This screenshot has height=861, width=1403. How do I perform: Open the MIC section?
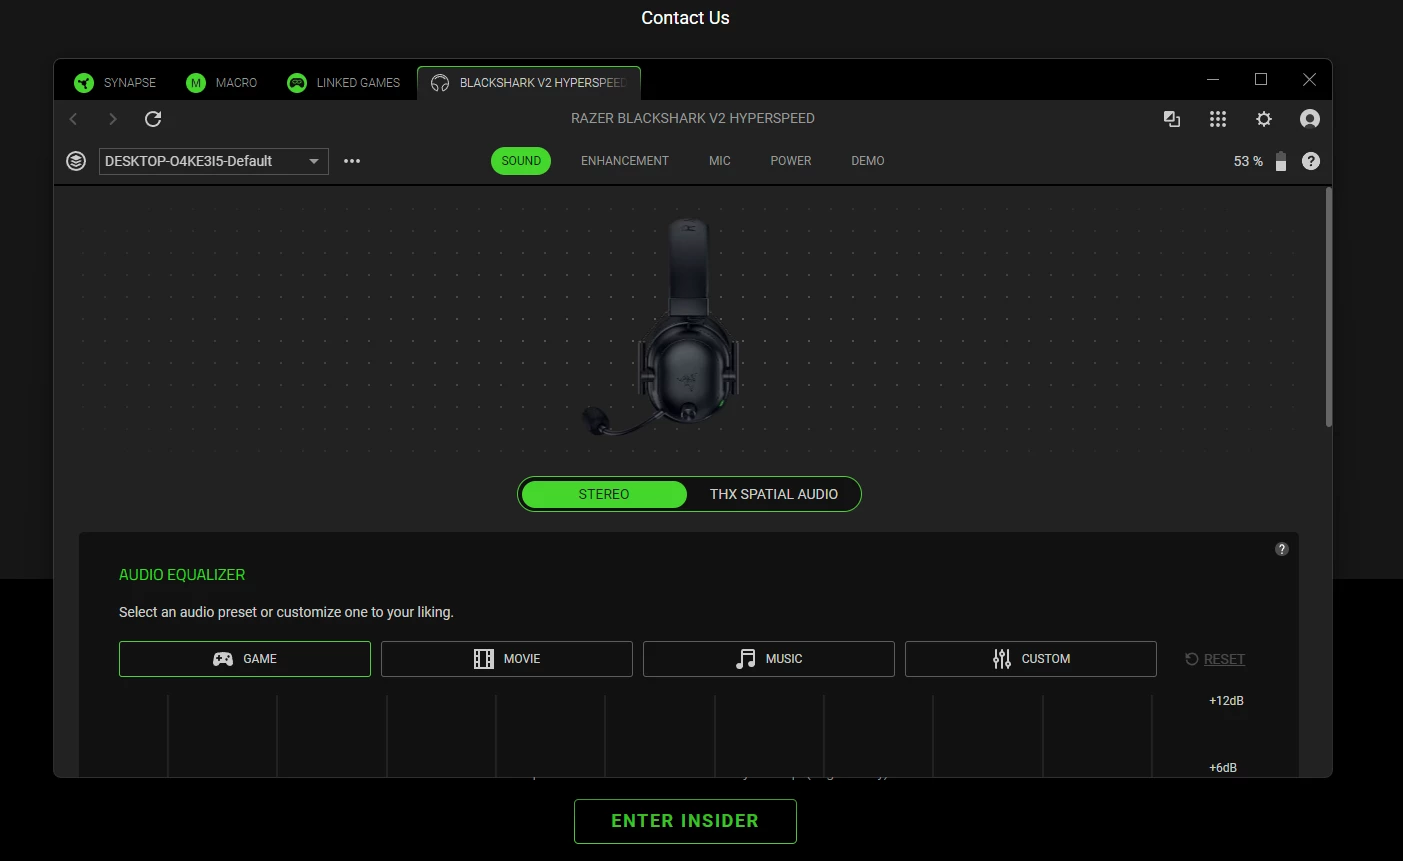[x=720, y=161]
